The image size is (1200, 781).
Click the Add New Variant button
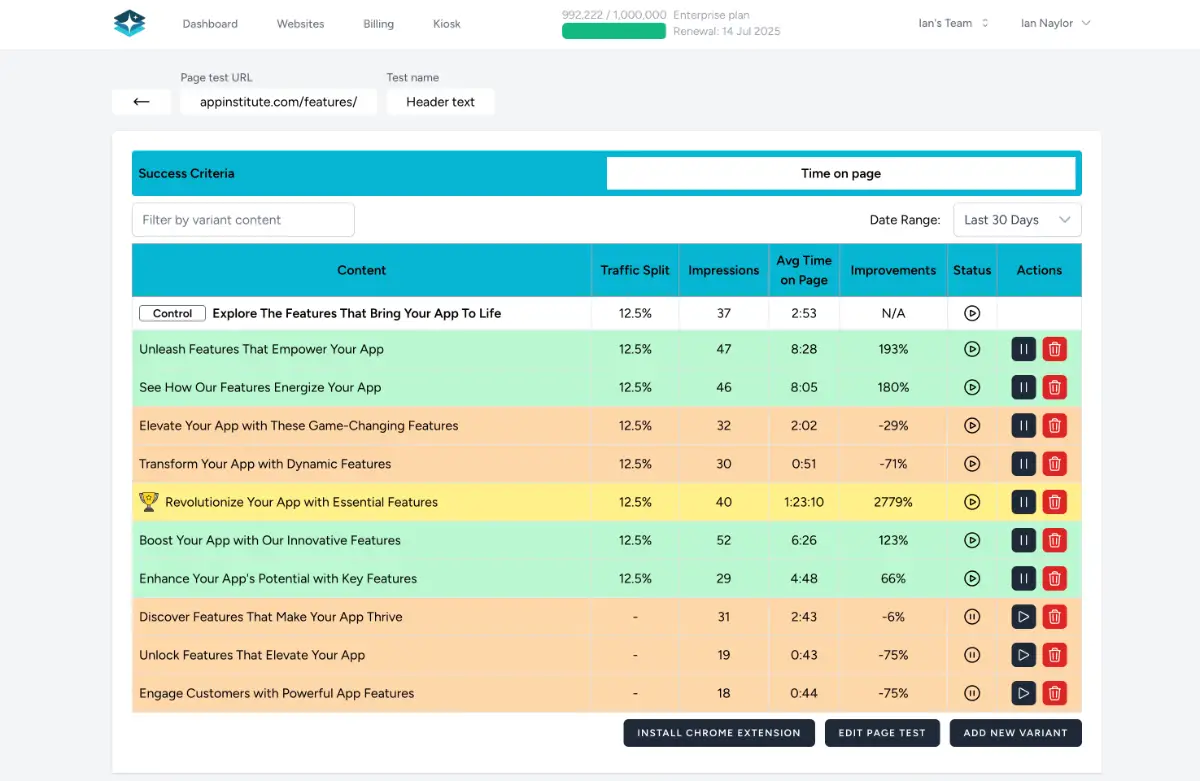1015,733
